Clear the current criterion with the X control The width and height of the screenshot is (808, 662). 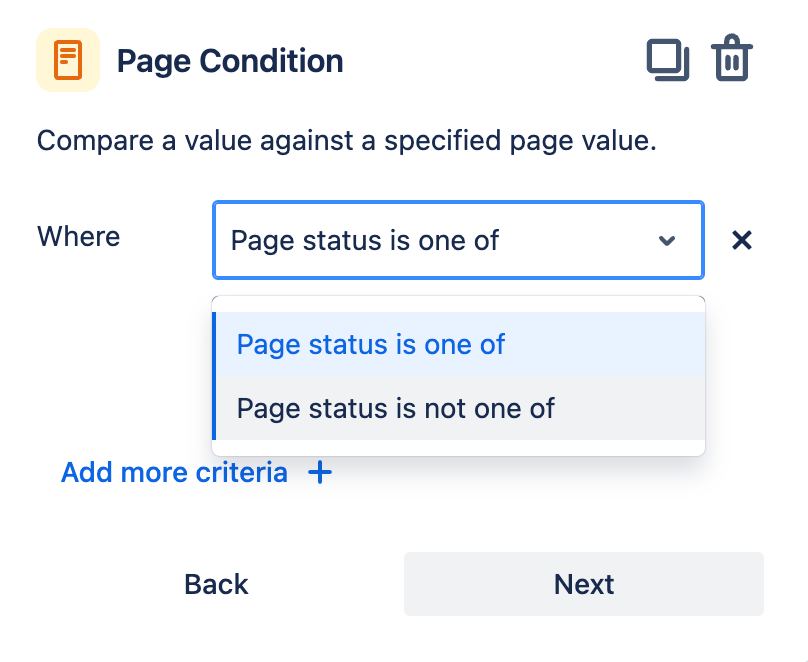coord(742,240)
